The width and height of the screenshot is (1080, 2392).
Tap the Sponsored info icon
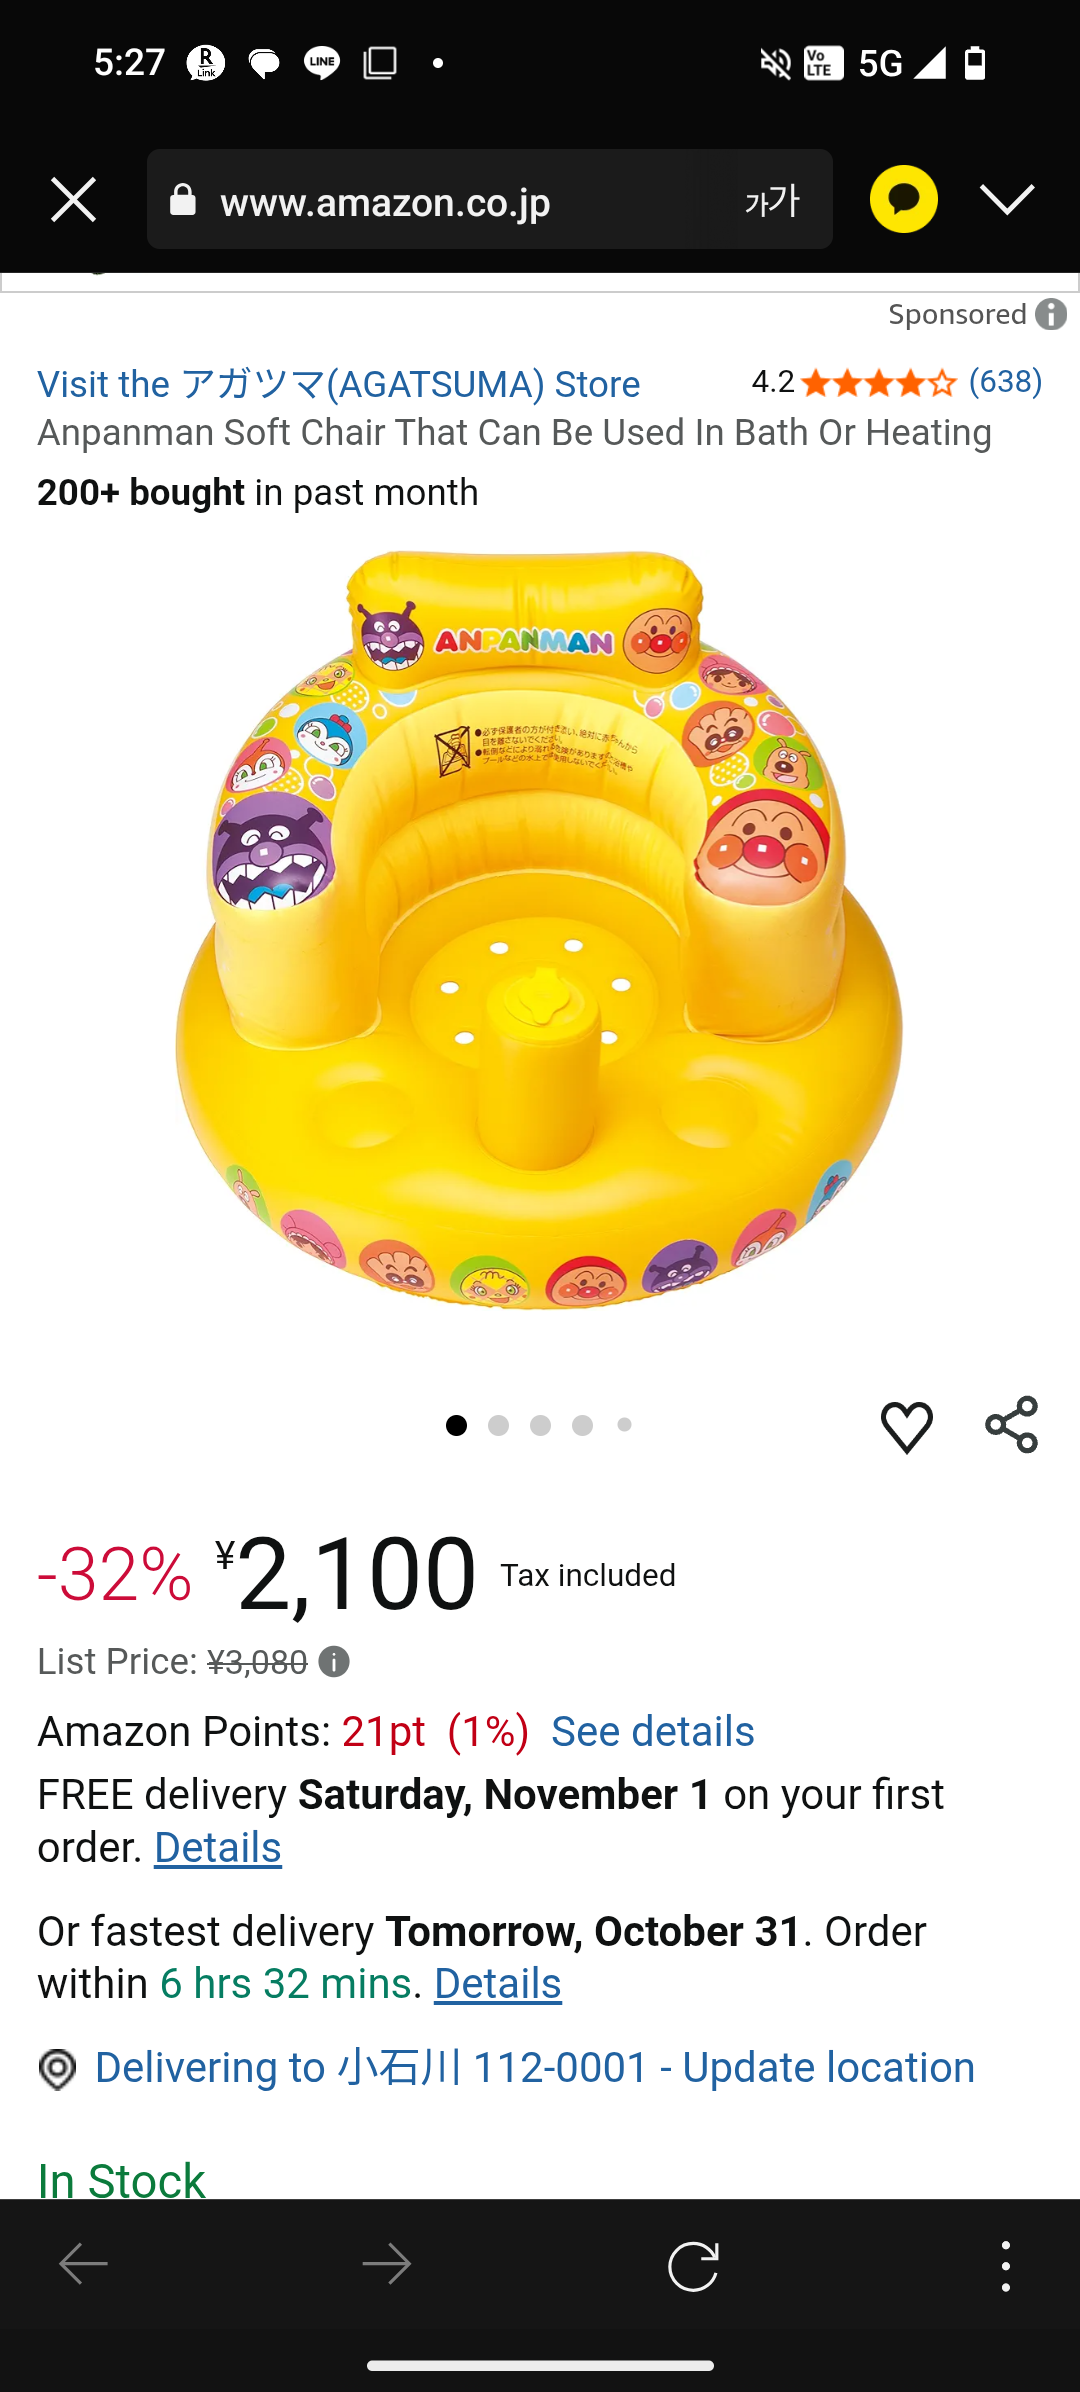pos(1051,314)
